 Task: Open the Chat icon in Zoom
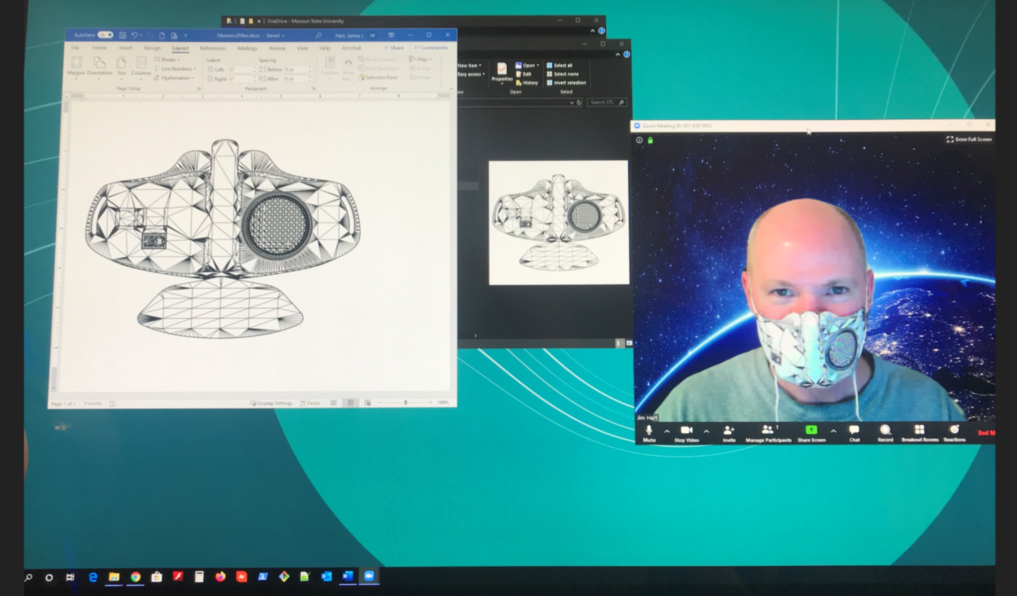pyautogui.click(x=854, y=430)
